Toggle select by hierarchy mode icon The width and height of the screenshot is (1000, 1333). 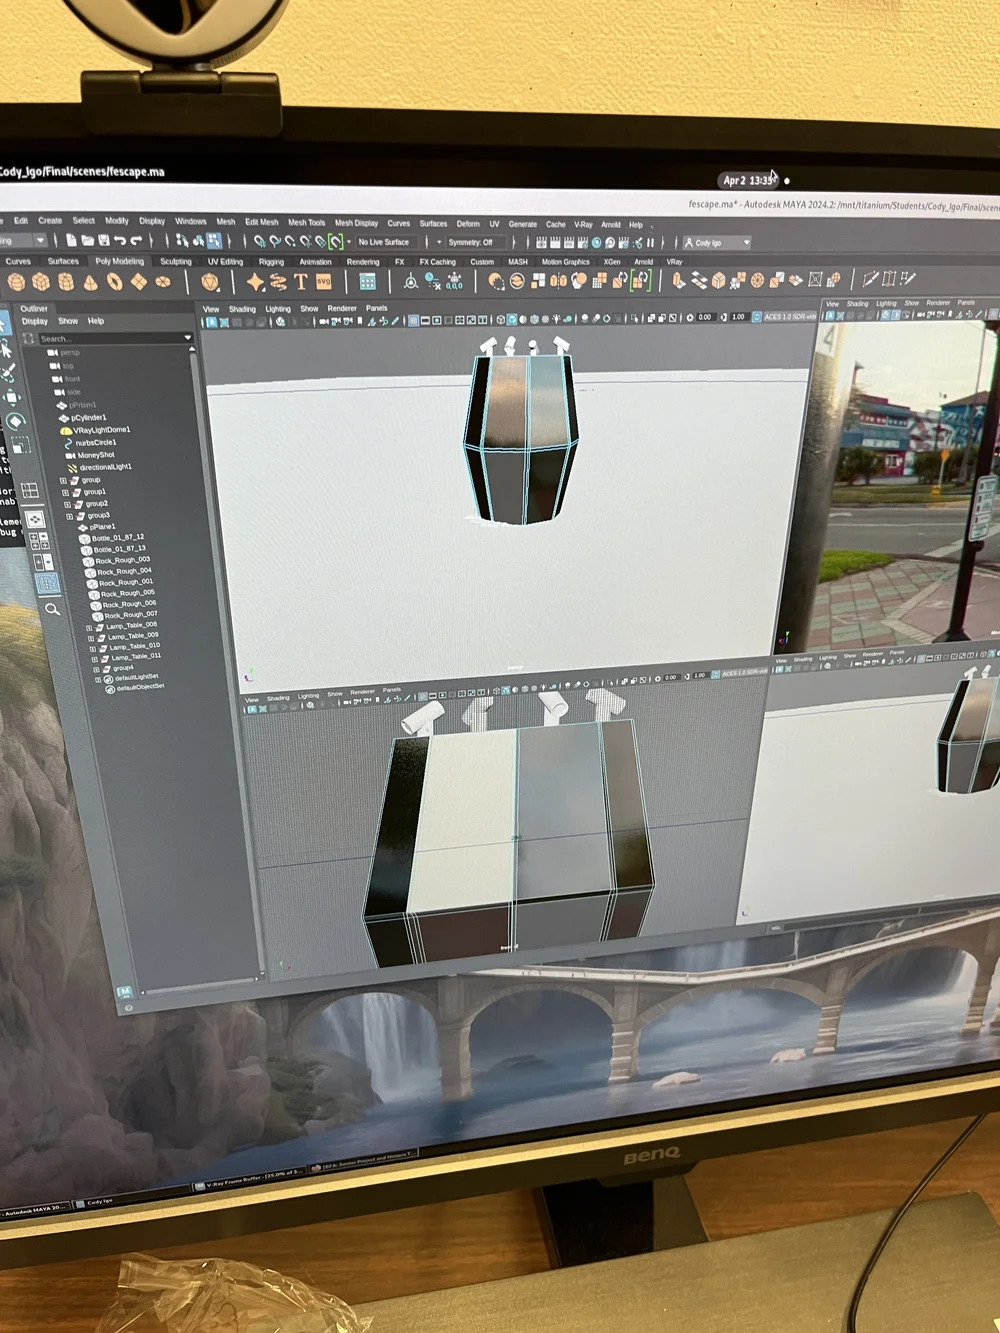pyautogui.click(x=181, y=241)
